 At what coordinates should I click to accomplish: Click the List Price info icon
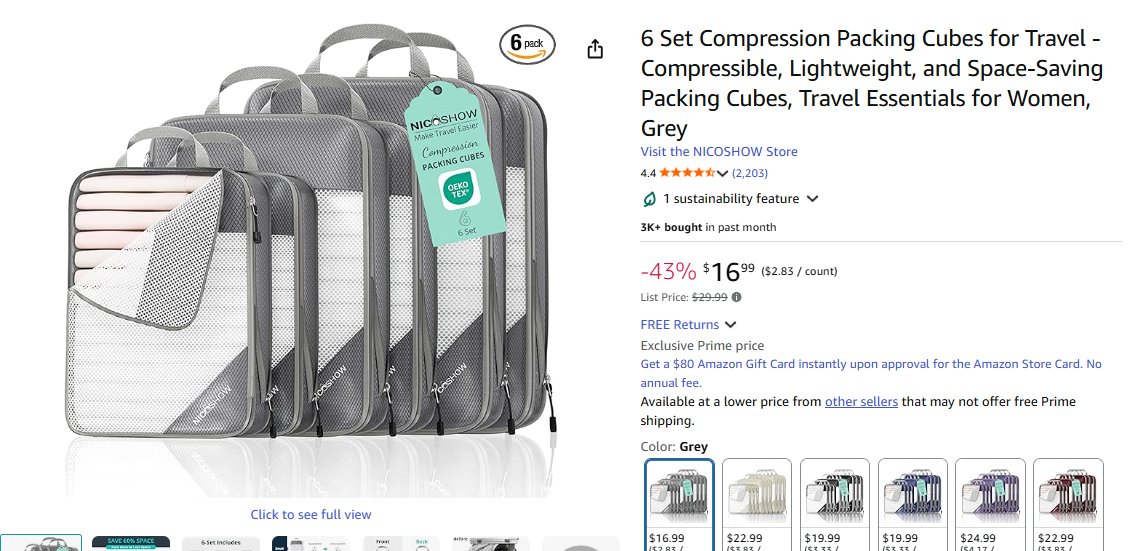pos(737,297)
